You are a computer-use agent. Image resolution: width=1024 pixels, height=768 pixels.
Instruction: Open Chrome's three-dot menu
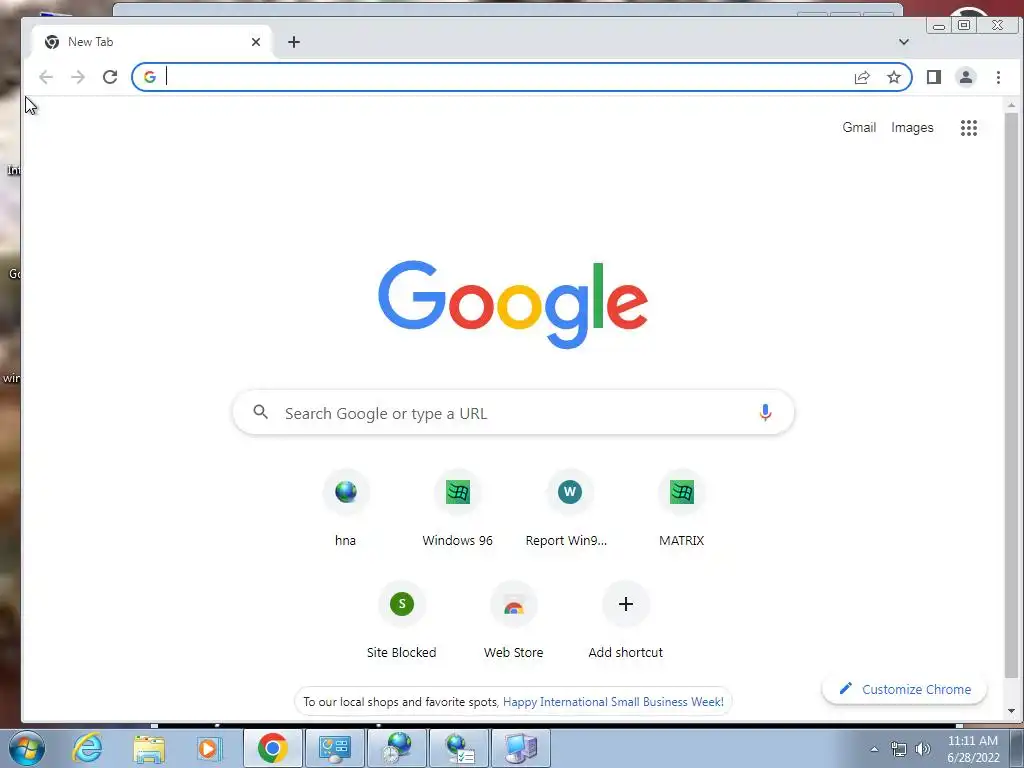[999, 77]
